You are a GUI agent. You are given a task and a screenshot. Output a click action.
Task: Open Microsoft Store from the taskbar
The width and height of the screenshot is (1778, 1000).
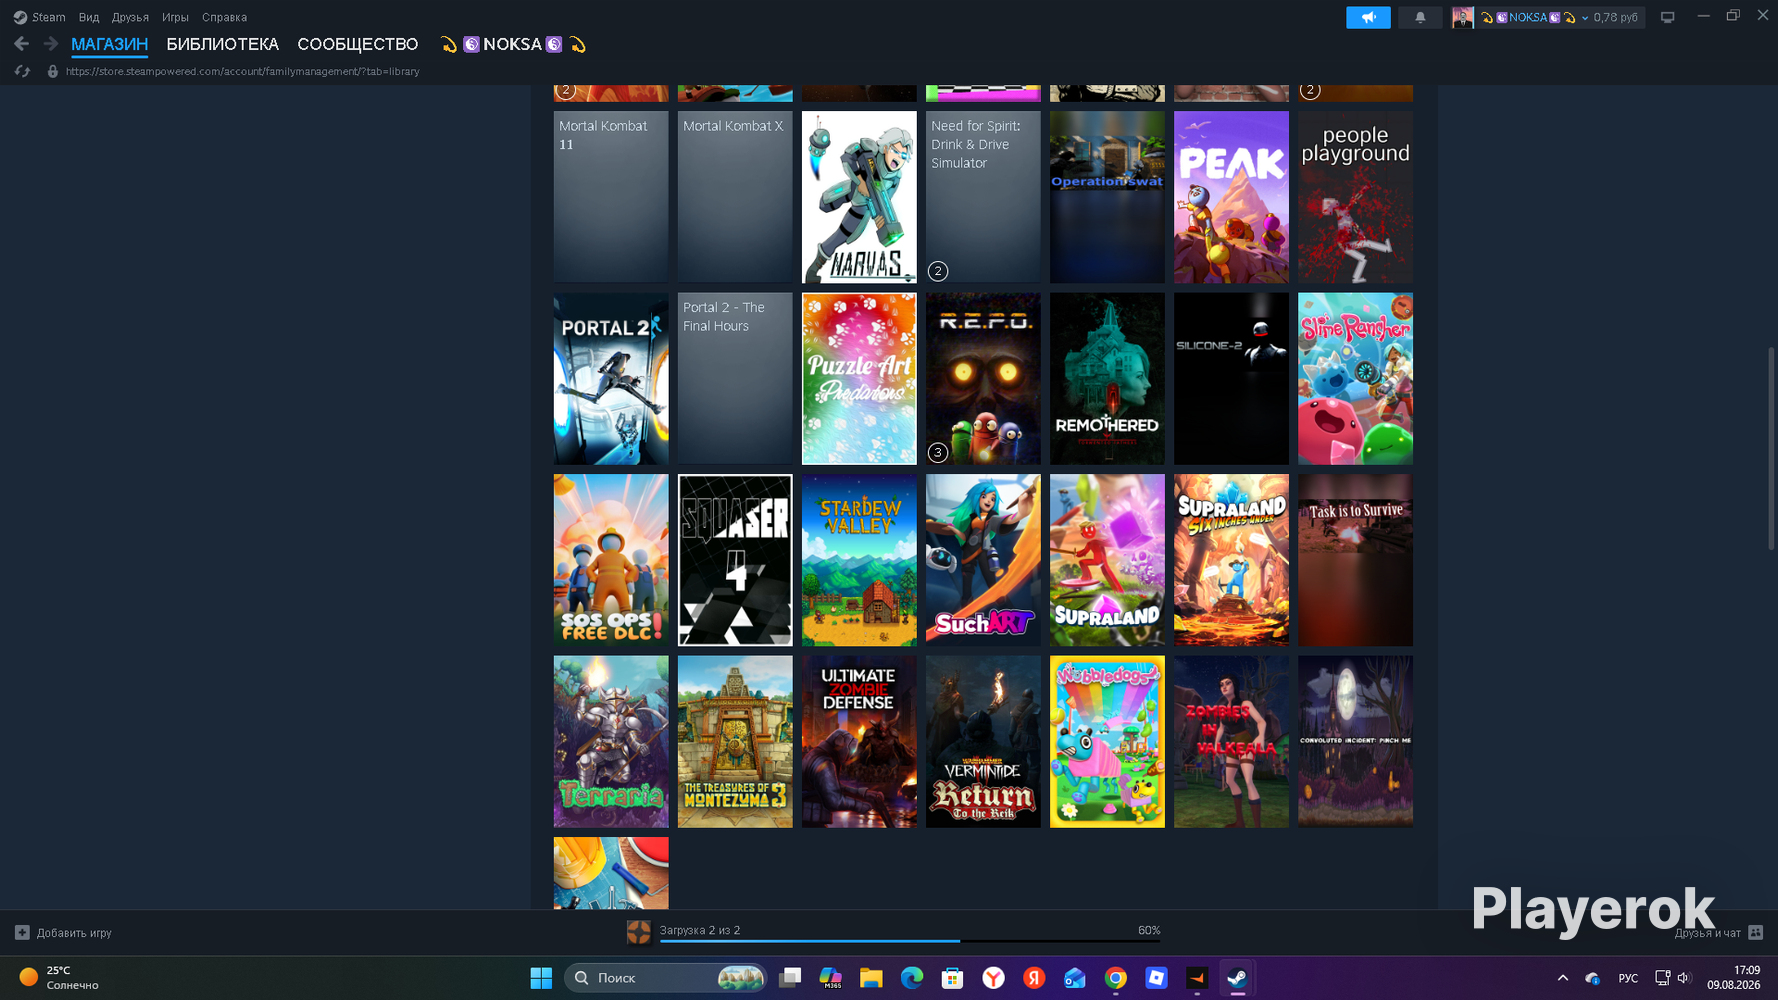click(952, 978)
